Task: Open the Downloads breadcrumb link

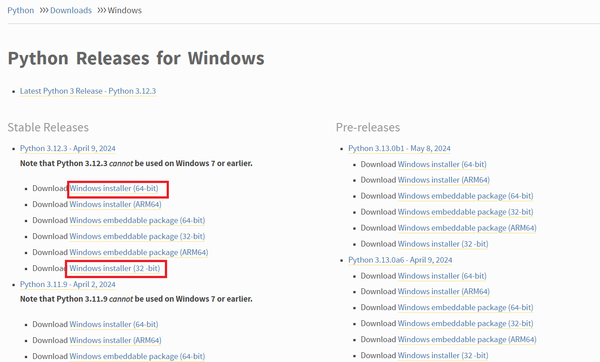Action: (x=71, y=10)
